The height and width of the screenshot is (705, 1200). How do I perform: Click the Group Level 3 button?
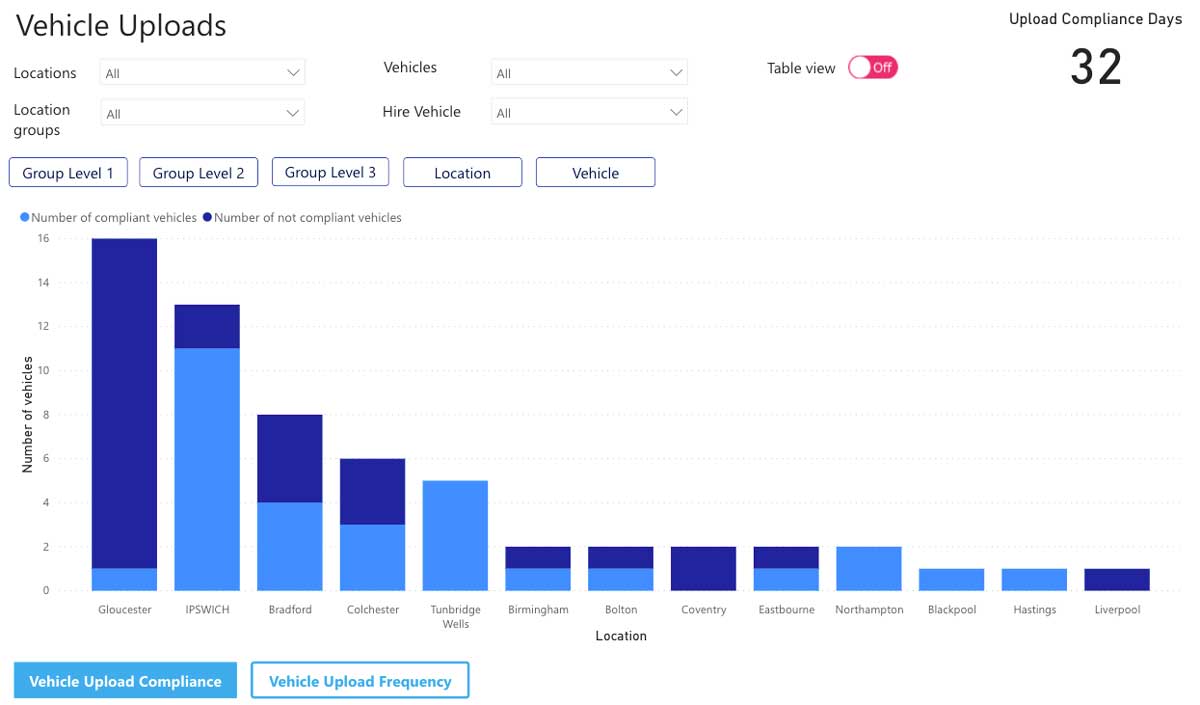click(330, 172)
